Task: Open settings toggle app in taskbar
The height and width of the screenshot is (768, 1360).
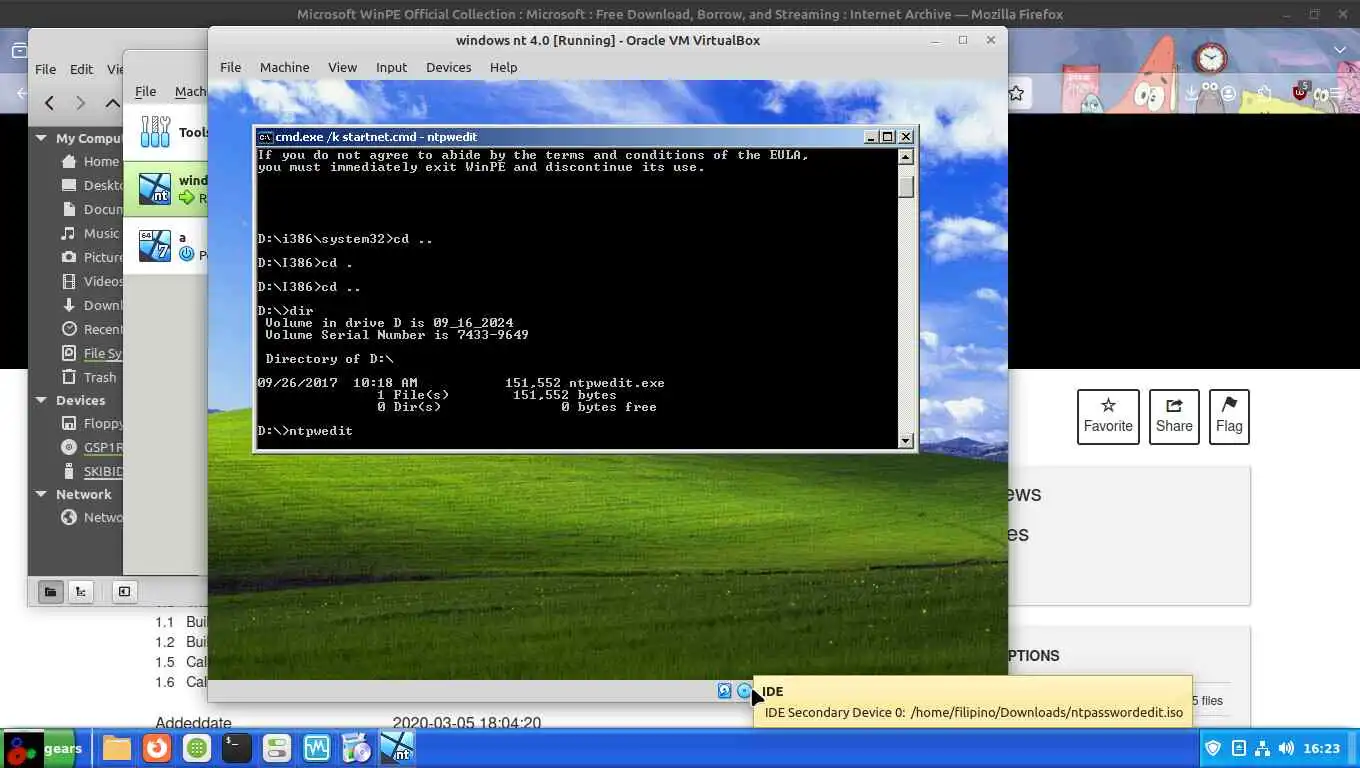Action: coord(277,748)
